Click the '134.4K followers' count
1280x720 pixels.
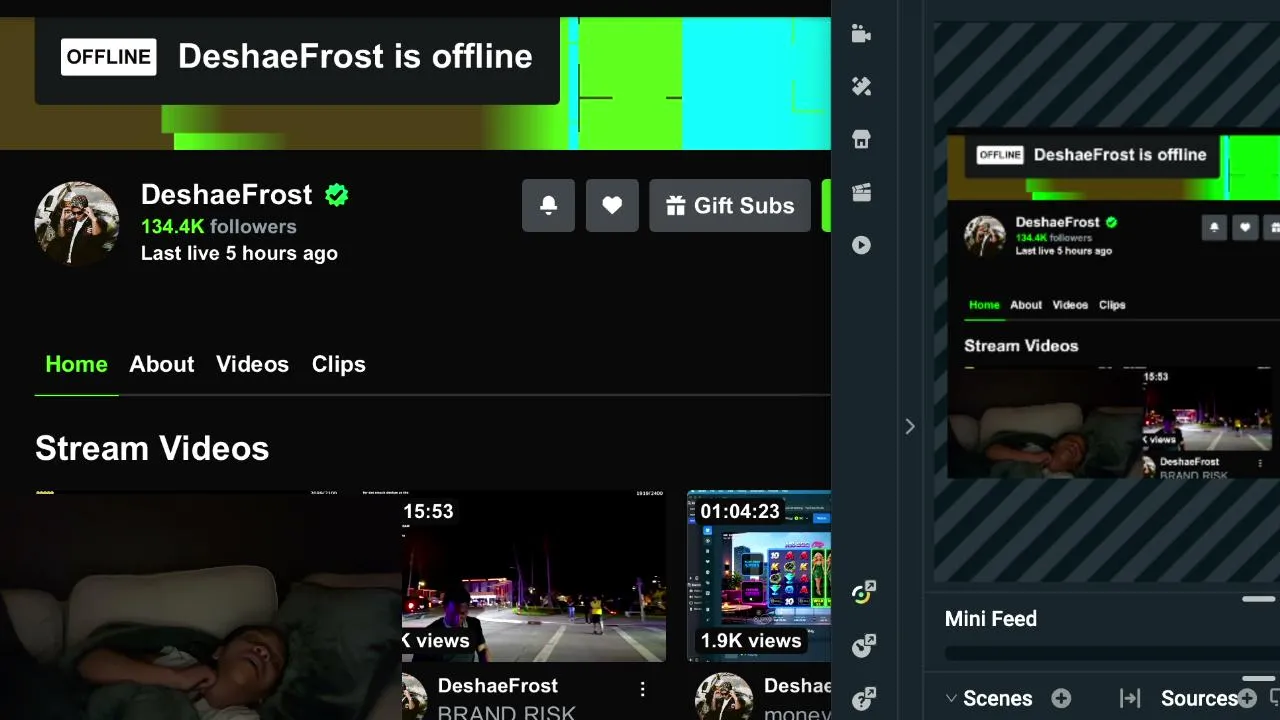click(x=219, y=226)
